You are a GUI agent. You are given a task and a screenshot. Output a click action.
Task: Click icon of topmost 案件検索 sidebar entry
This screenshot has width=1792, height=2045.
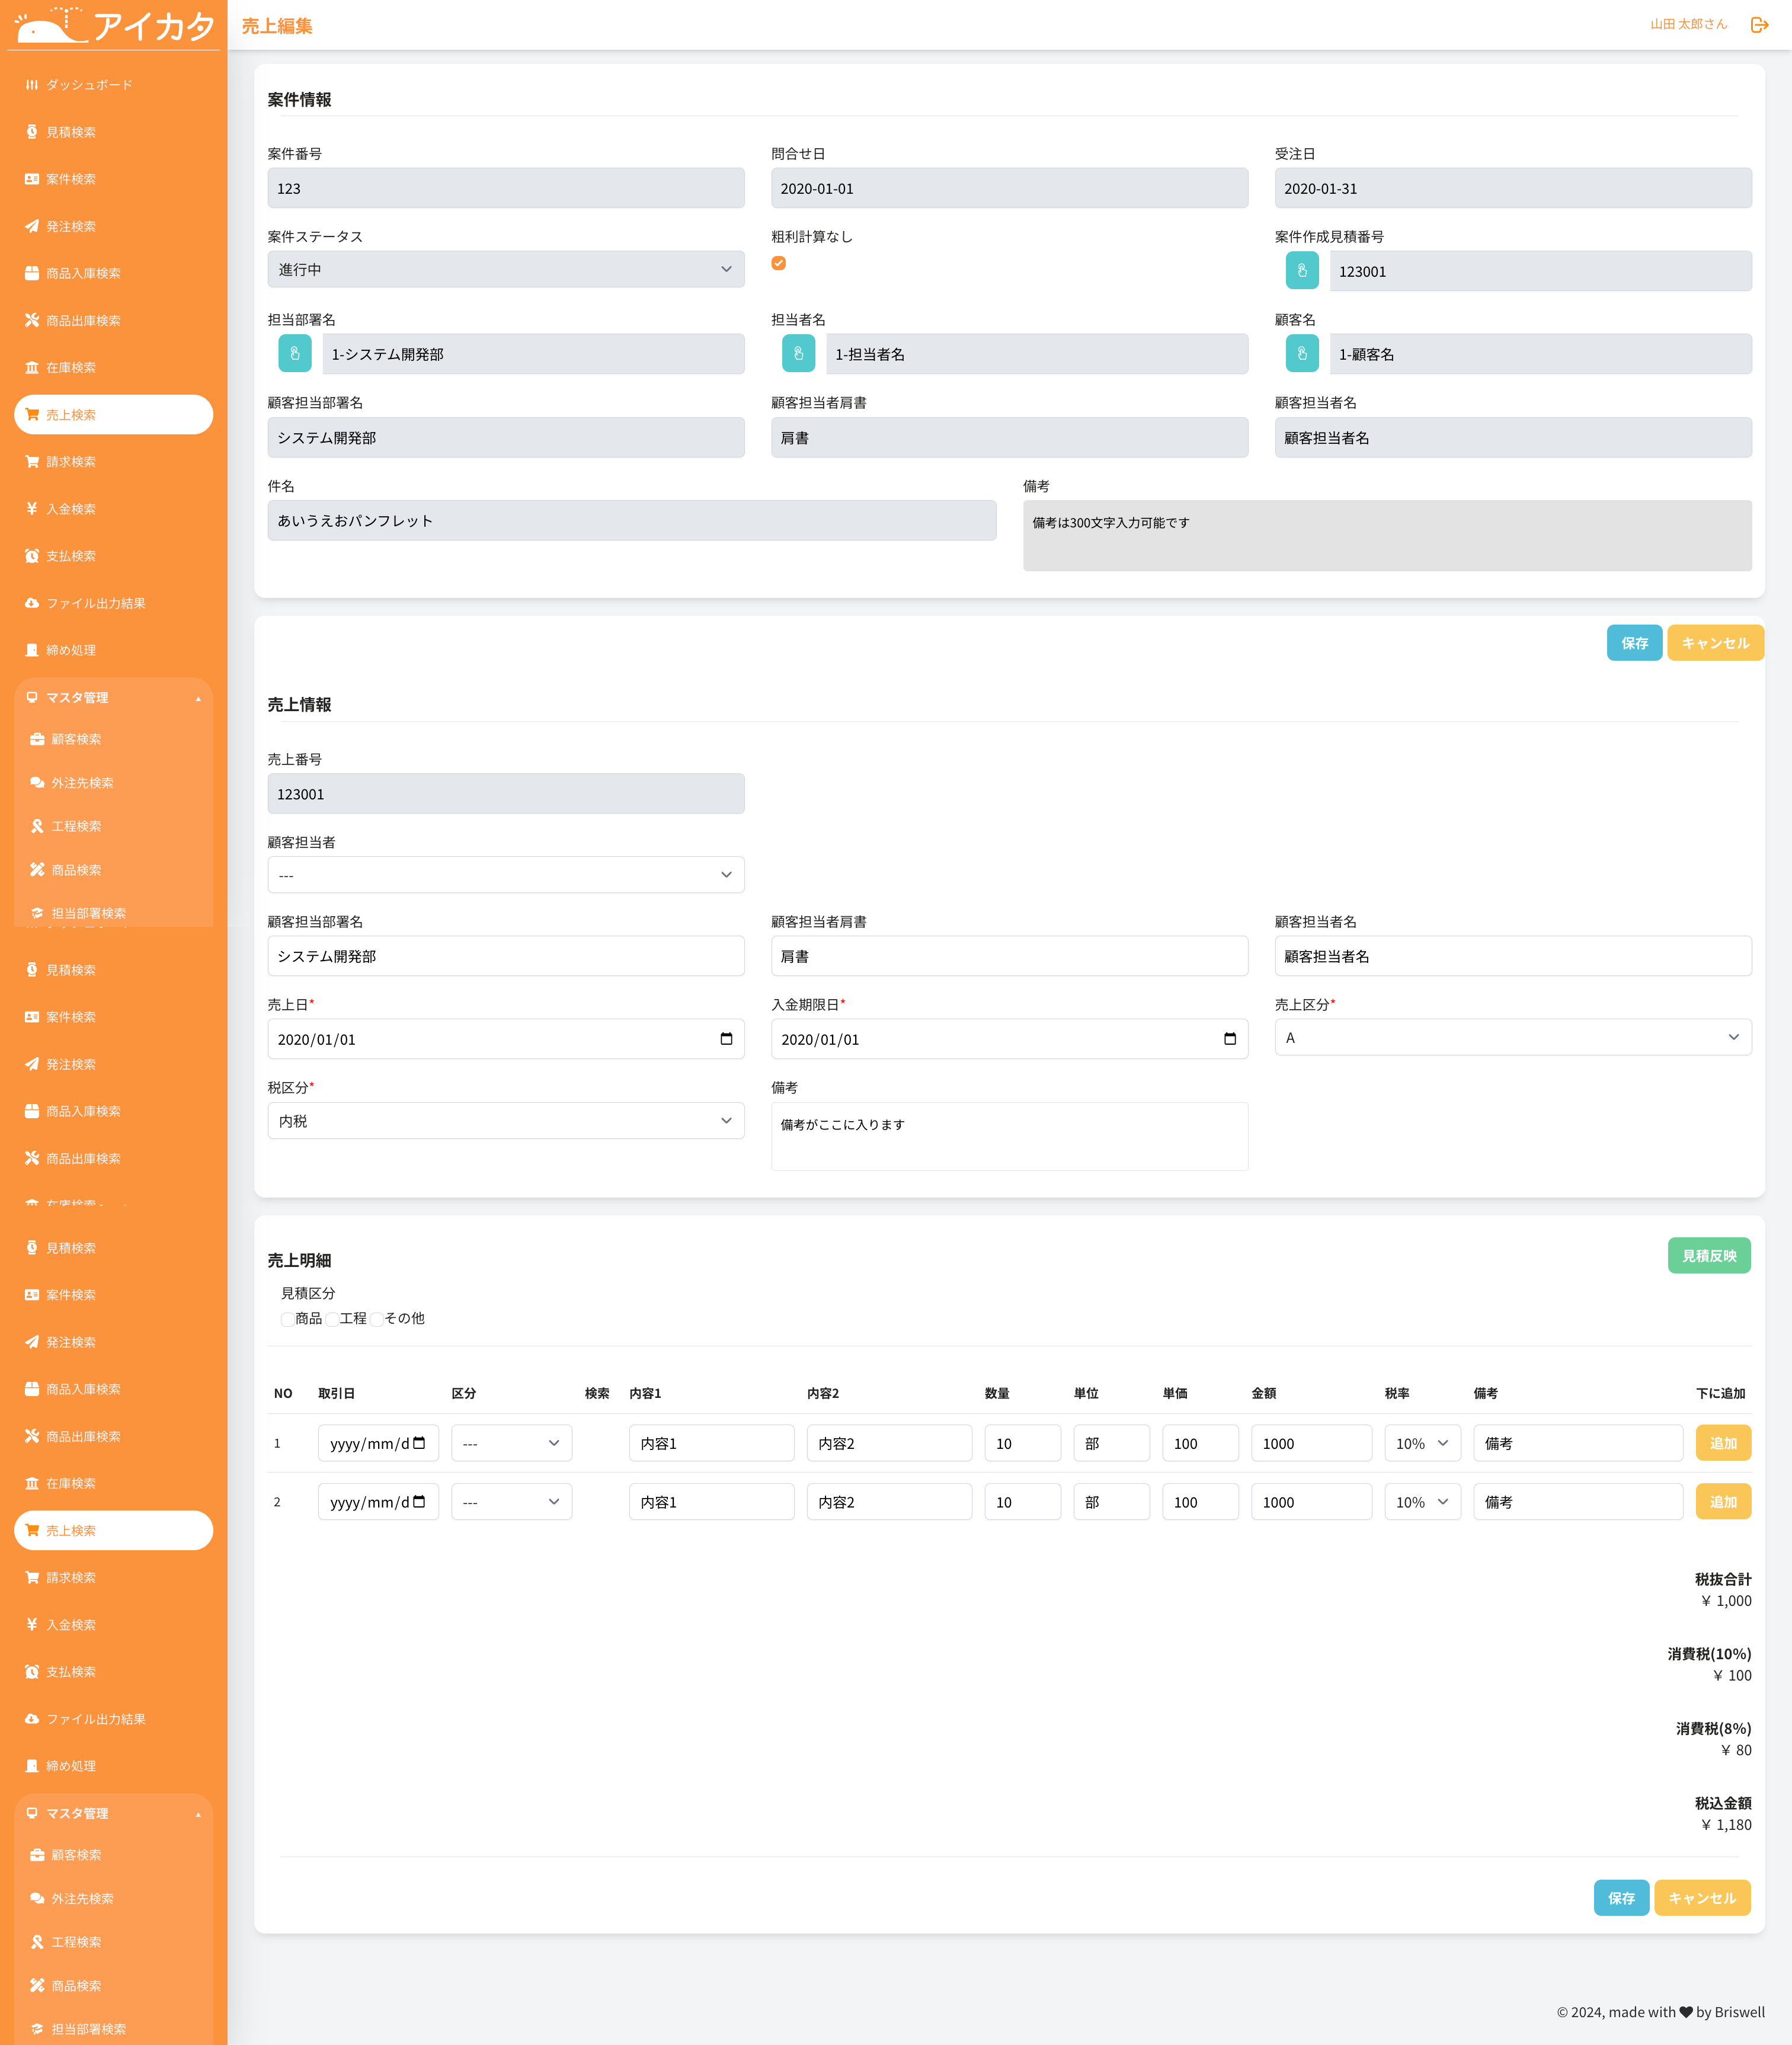click(32, 179)
